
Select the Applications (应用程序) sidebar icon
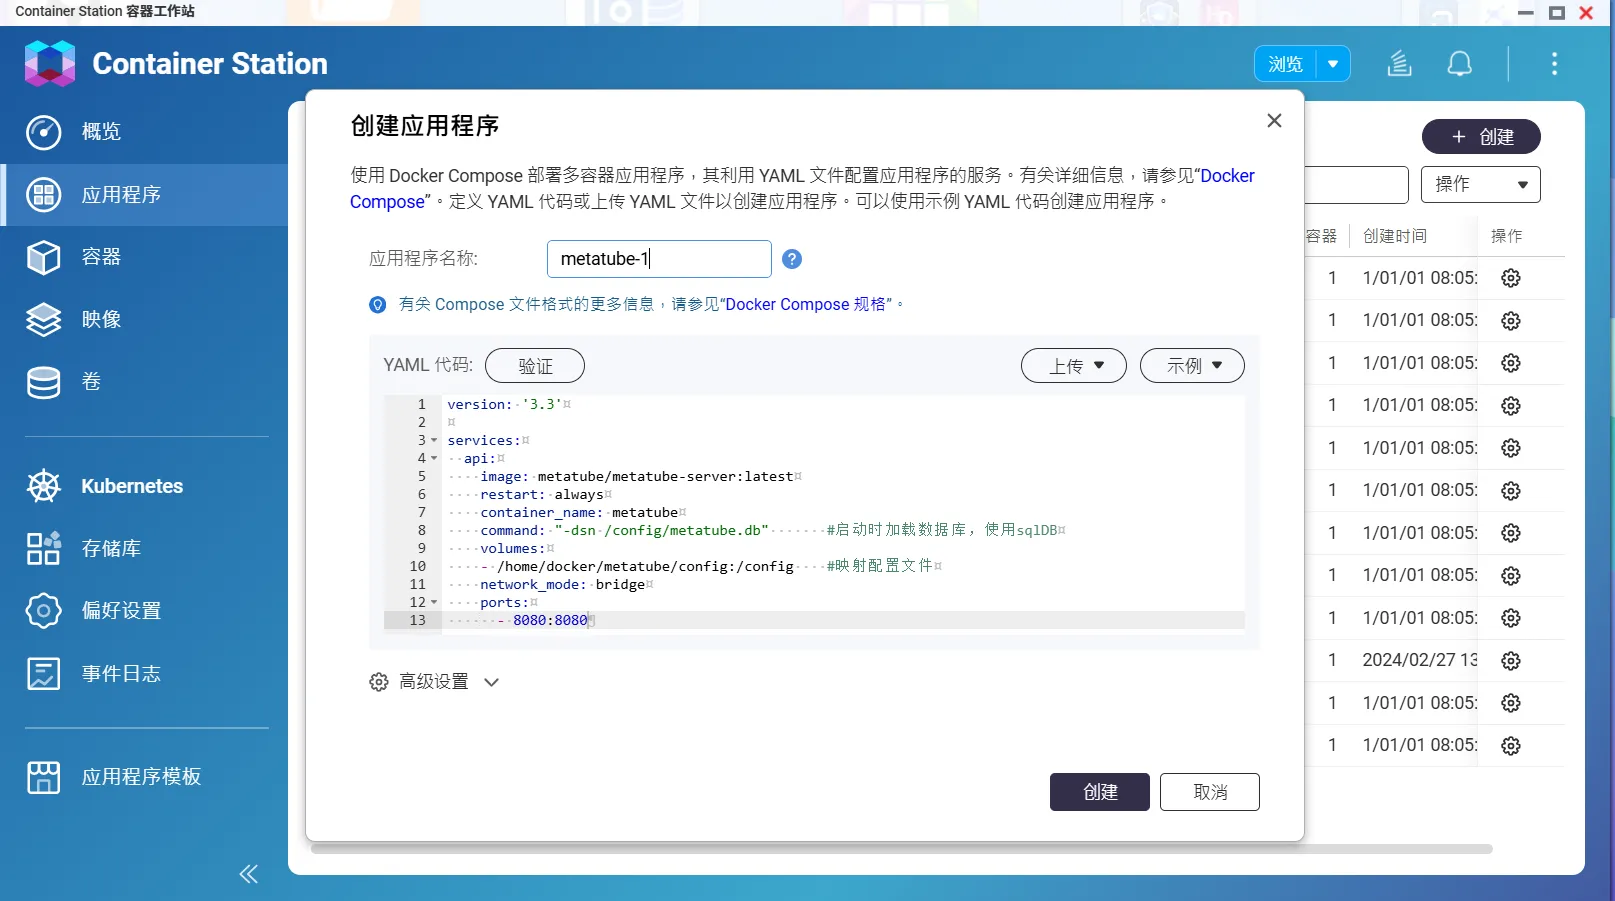pos(43,194)
